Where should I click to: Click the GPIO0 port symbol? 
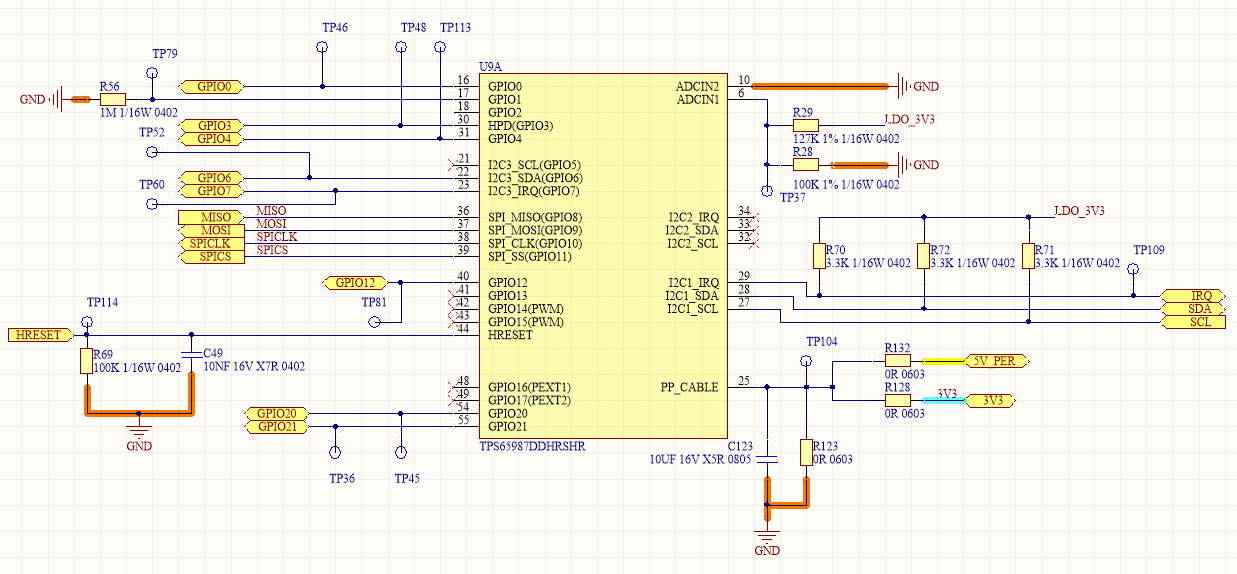tap(212, 87)
